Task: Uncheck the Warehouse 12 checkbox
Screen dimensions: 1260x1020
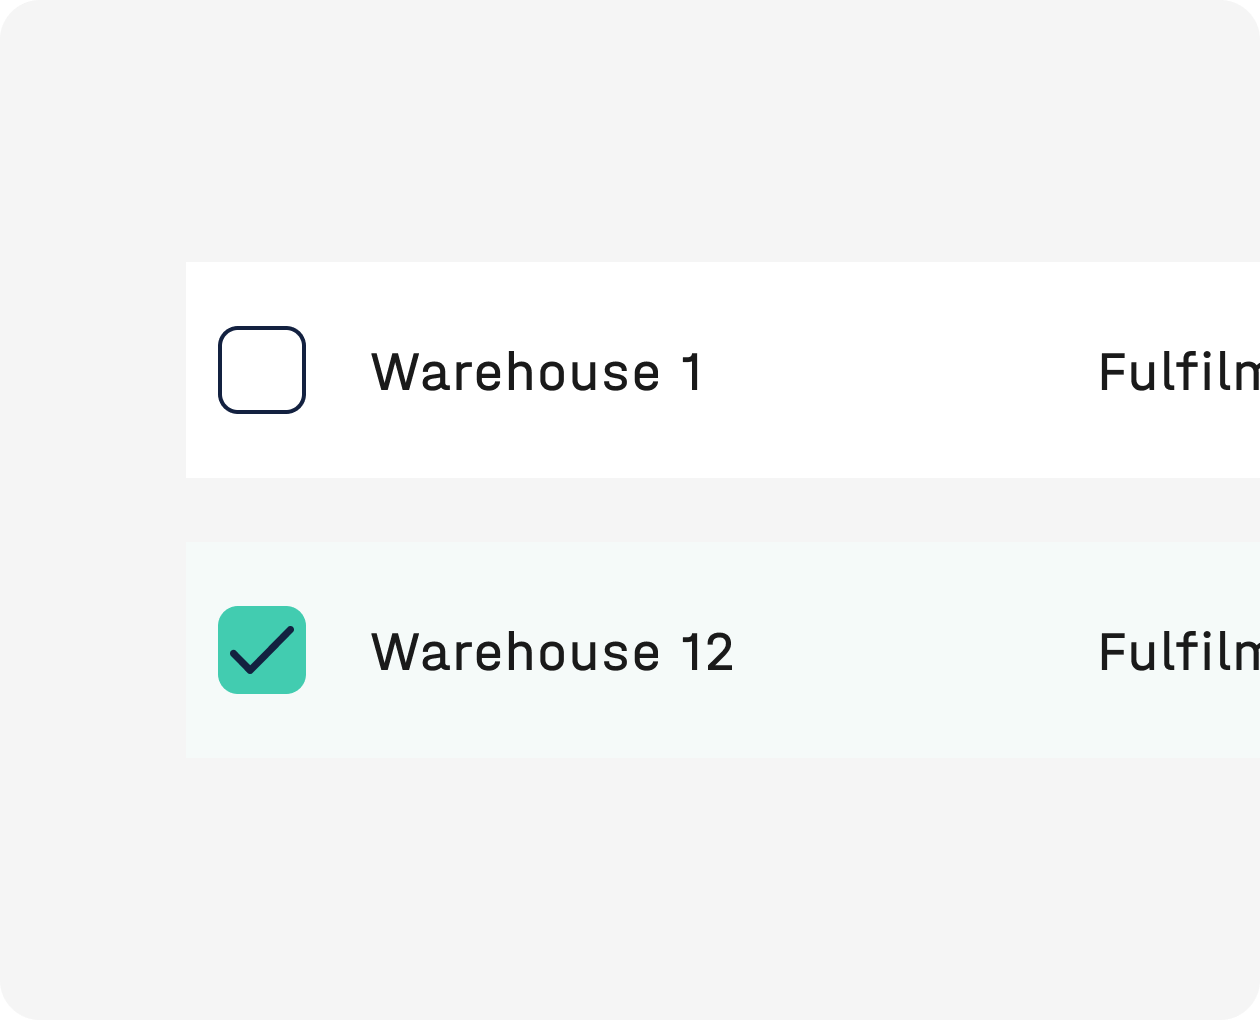Action: tap(262, 650)
